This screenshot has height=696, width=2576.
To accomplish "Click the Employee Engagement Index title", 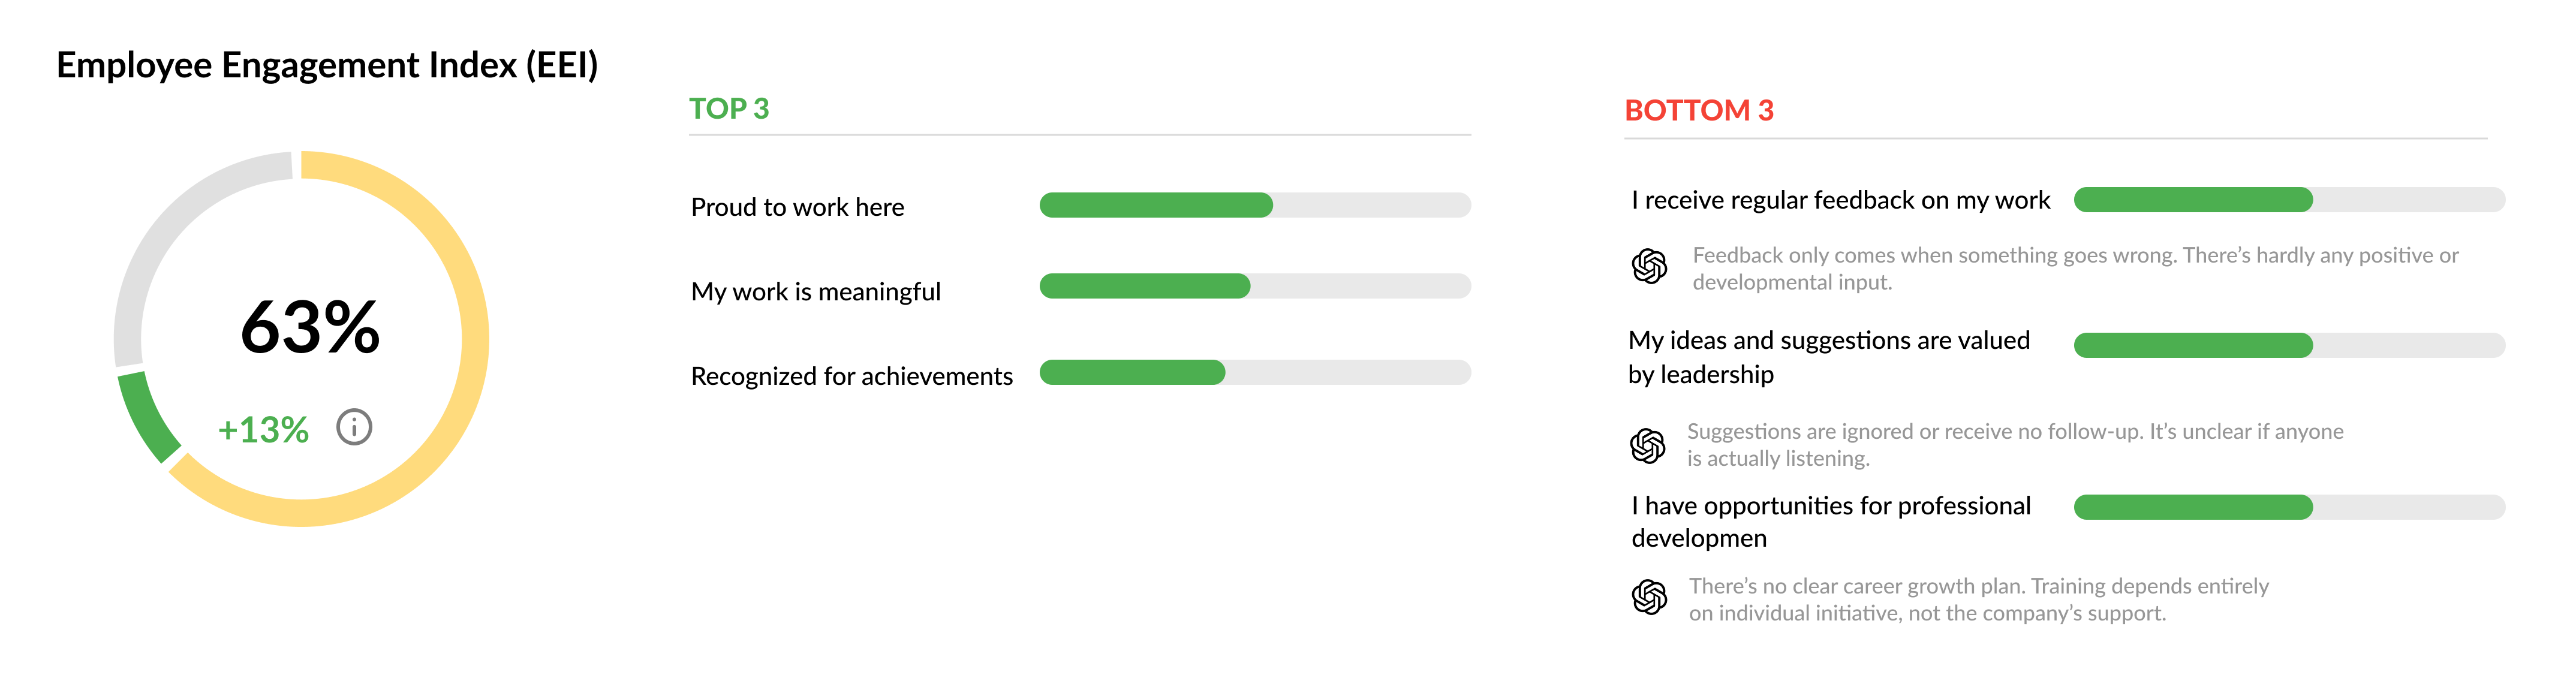I will pyautogui.click(x=327, y=65).
